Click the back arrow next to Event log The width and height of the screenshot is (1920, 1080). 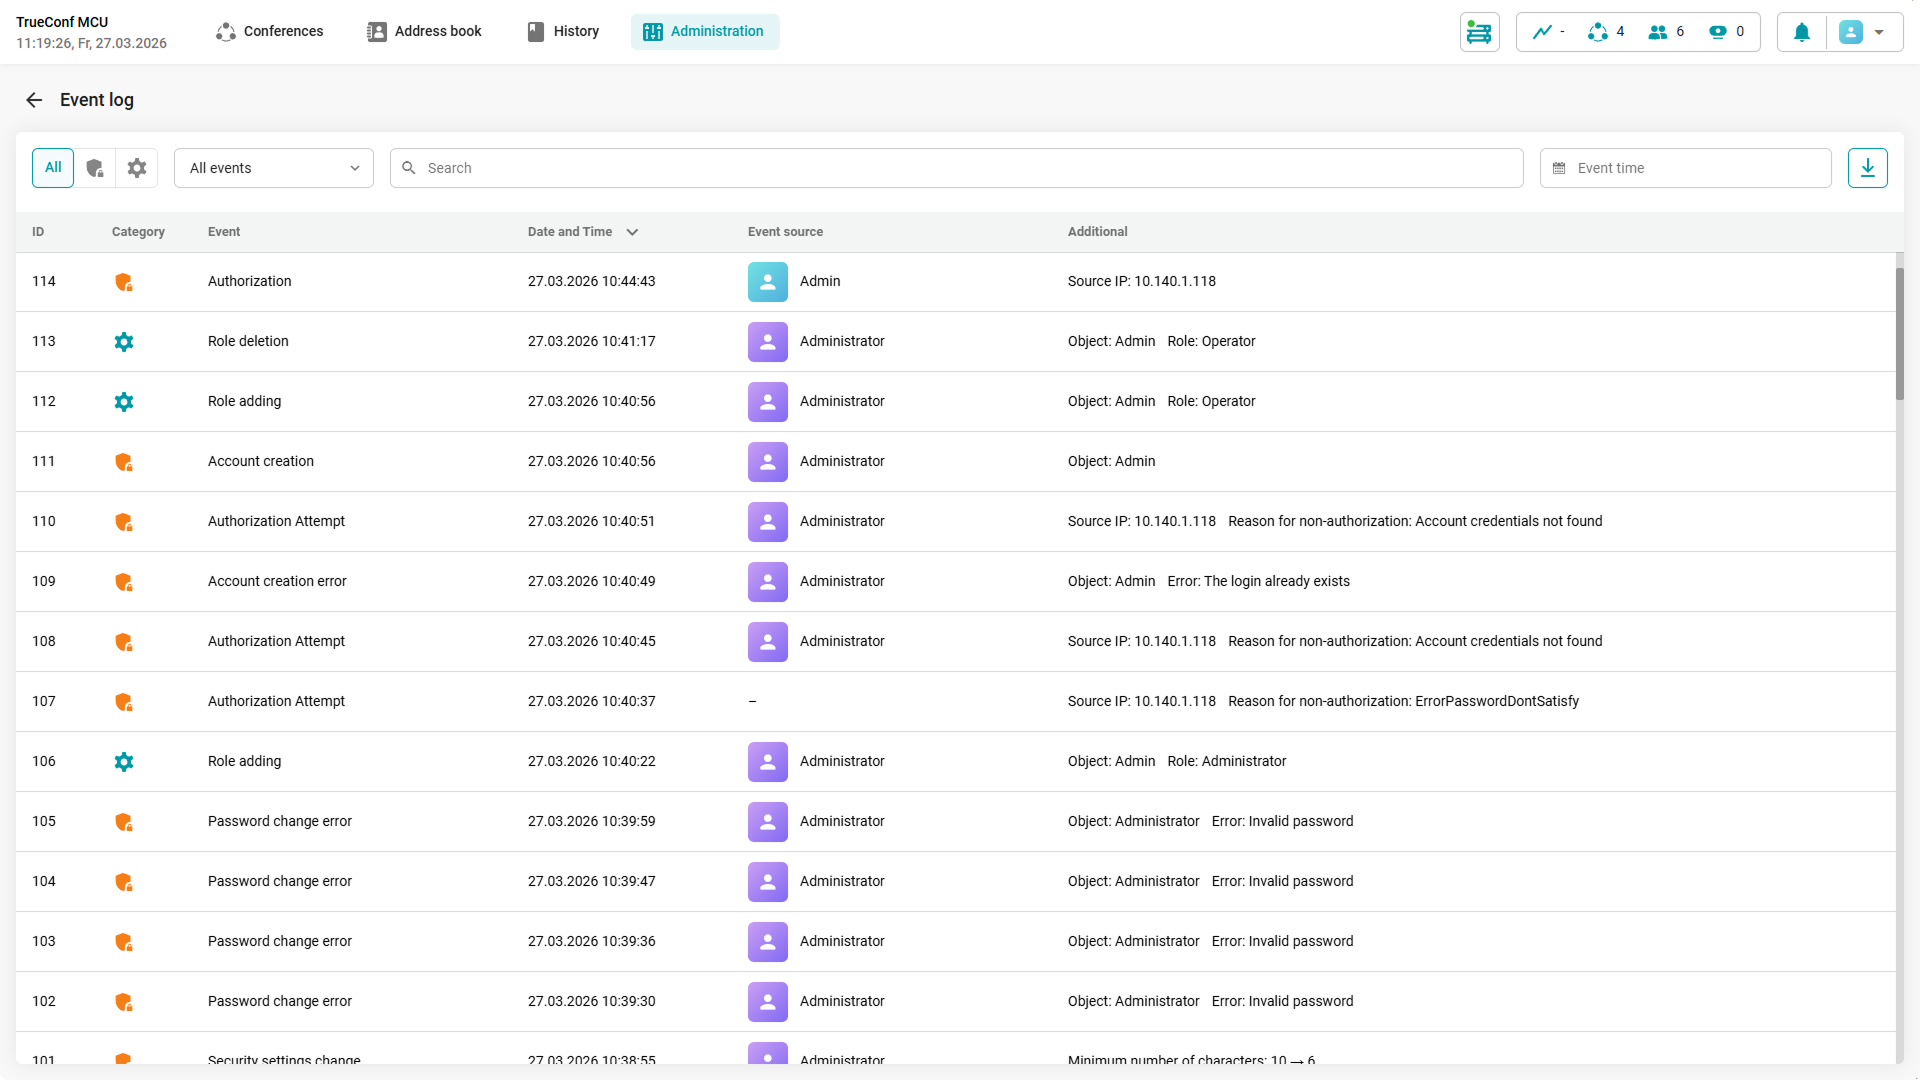click(x=34, y=100)
